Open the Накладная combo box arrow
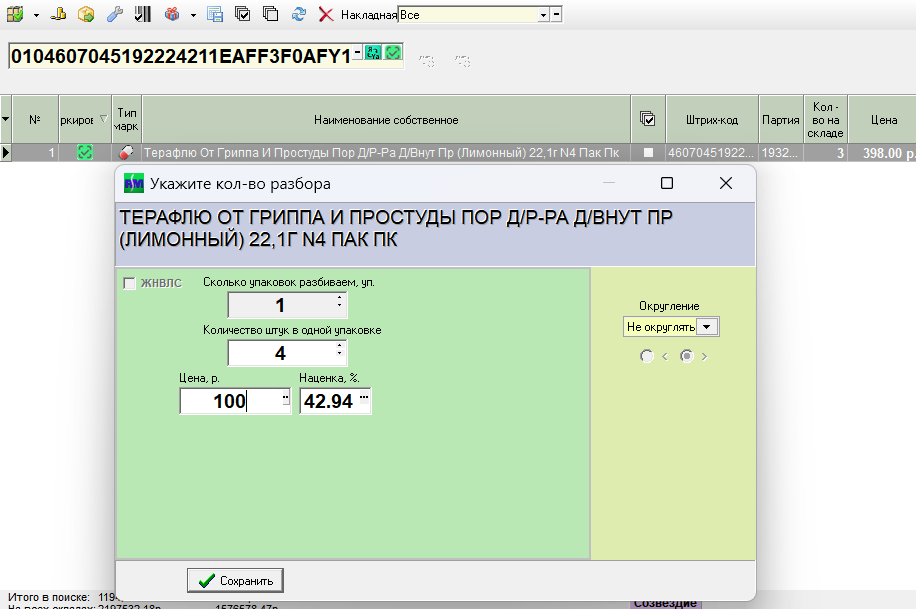The height and width of the screenshot is (609, 916). (x=543, y=15)
